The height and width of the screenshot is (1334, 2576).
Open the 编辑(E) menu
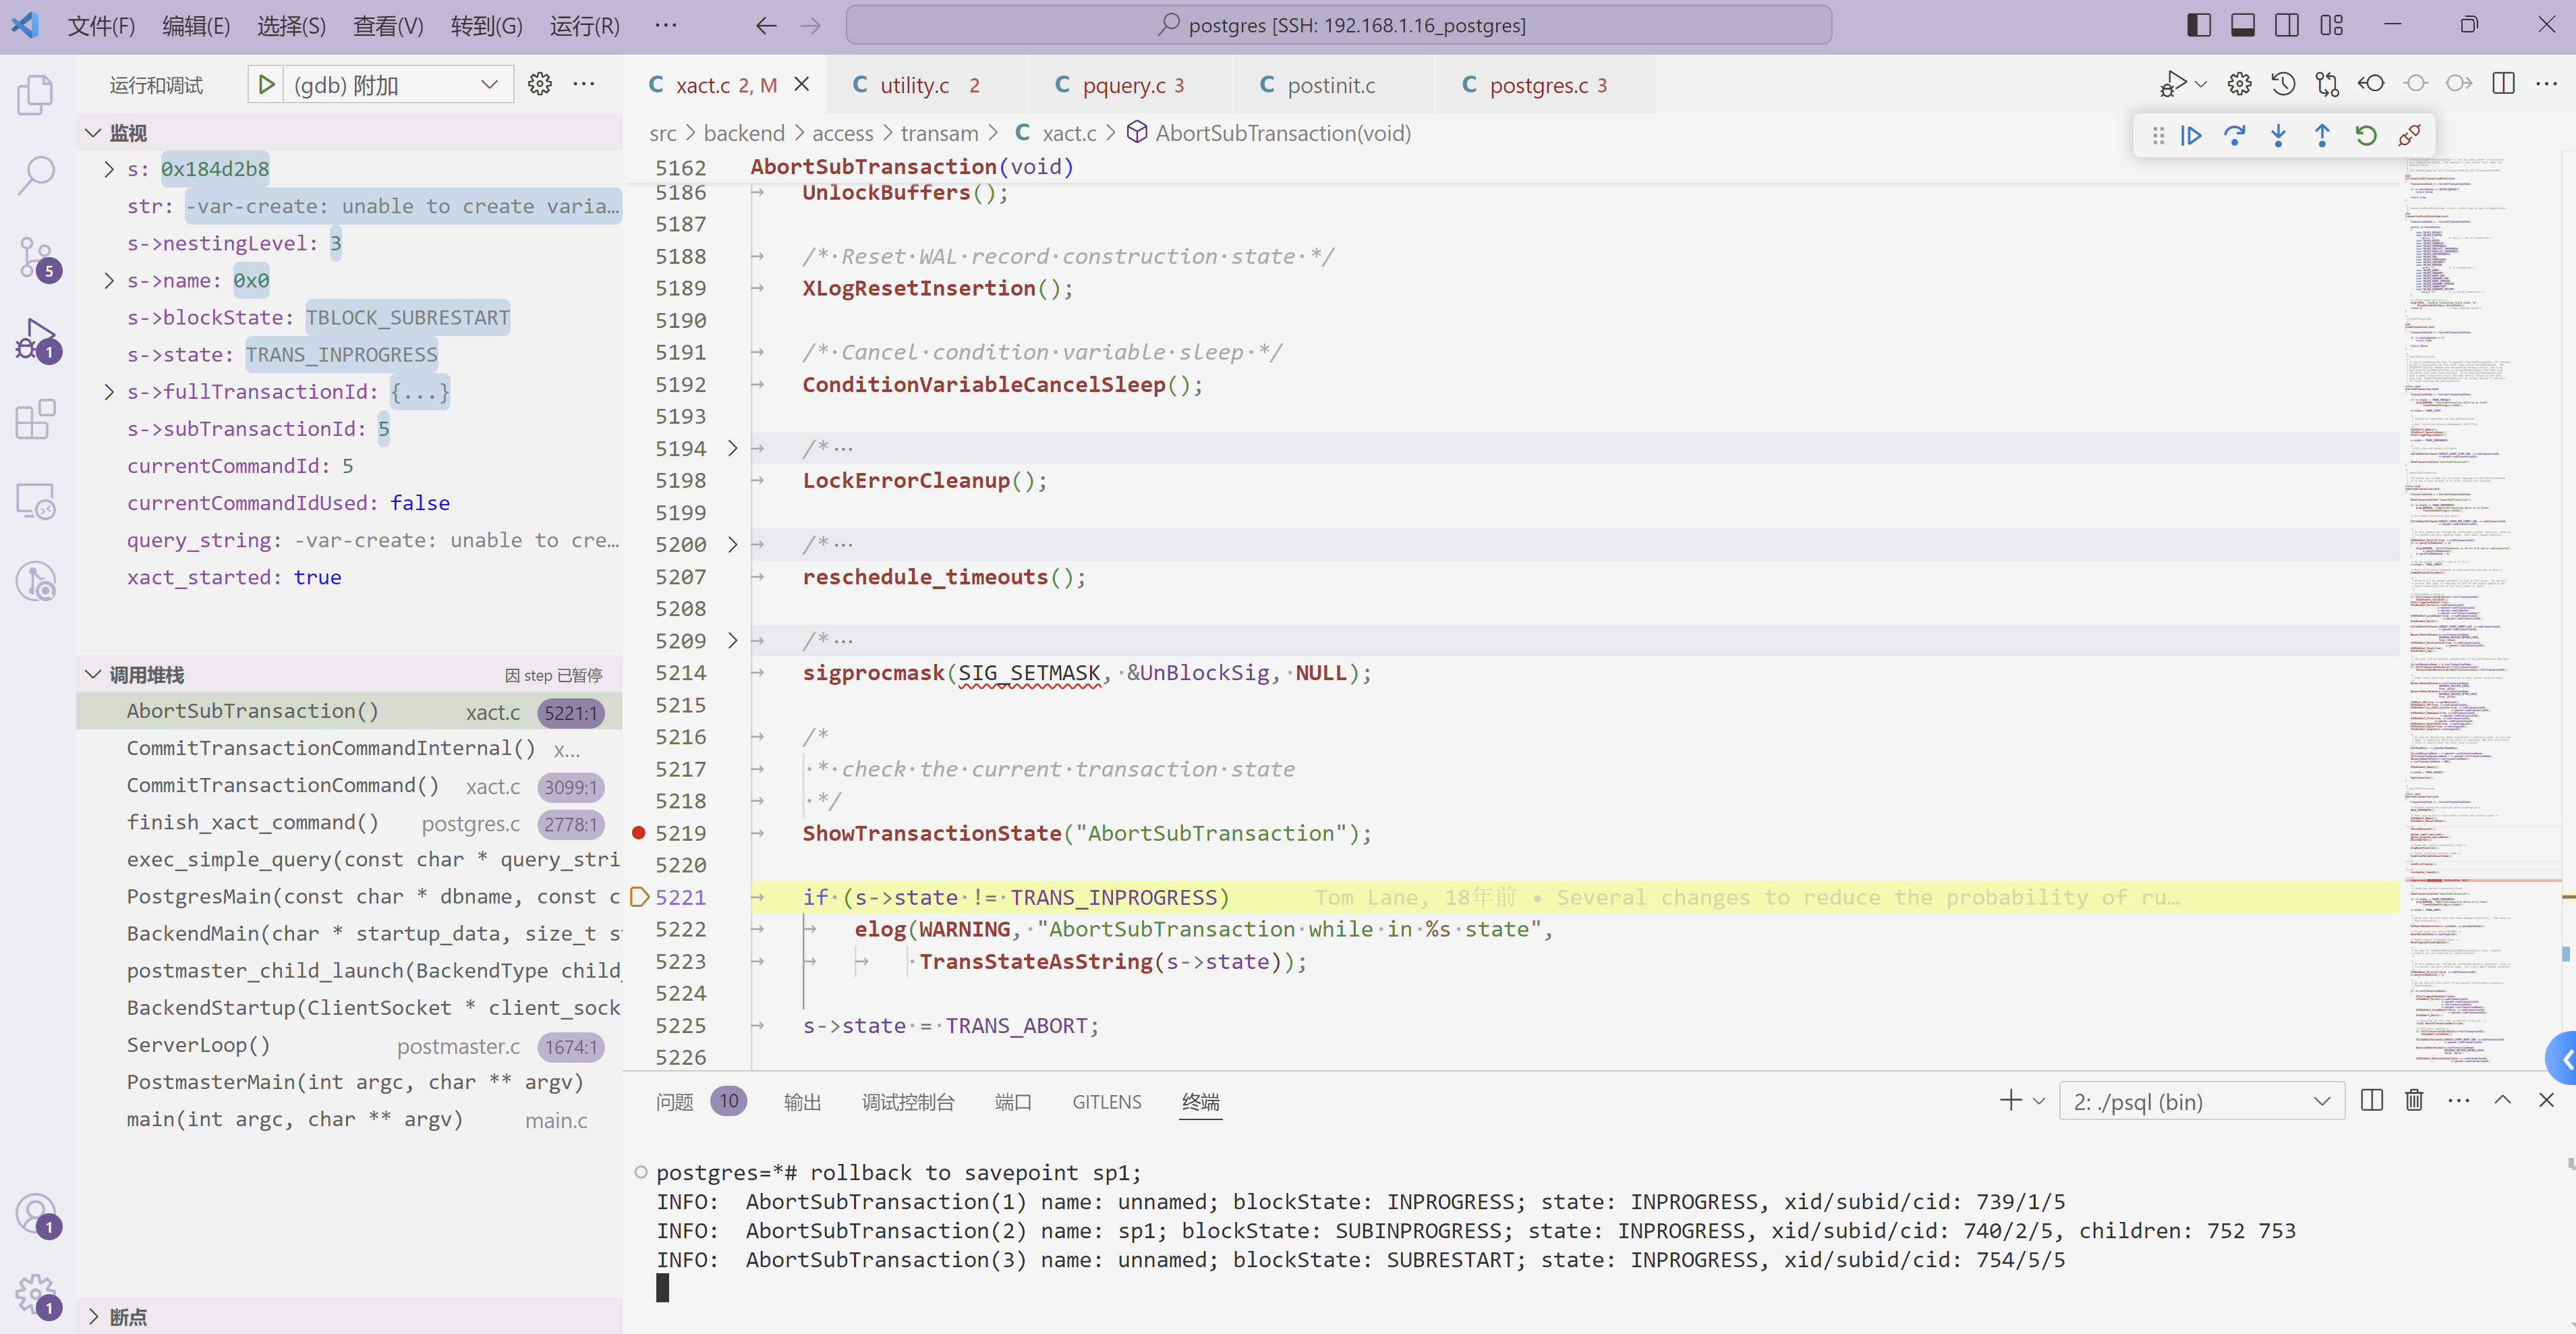[196, 25]
